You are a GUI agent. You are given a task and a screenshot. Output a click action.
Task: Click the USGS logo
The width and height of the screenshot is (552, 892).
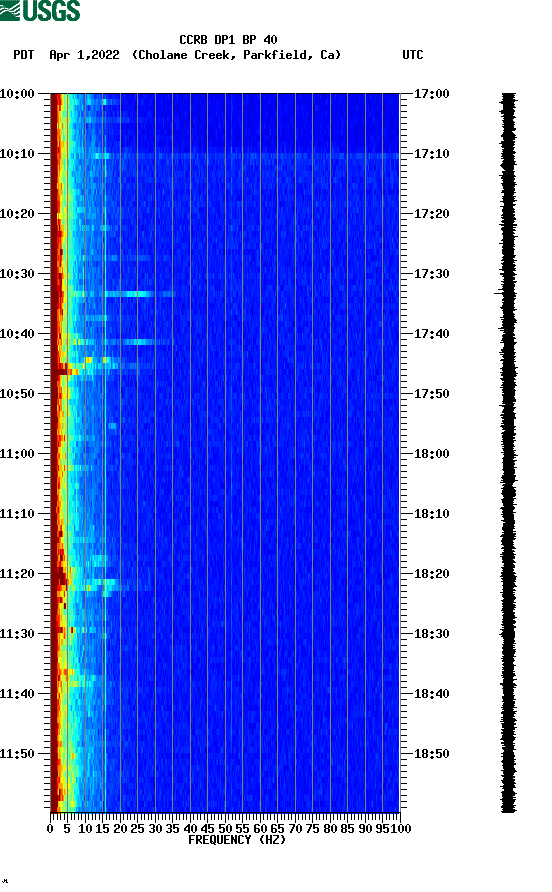coord(40,10)
